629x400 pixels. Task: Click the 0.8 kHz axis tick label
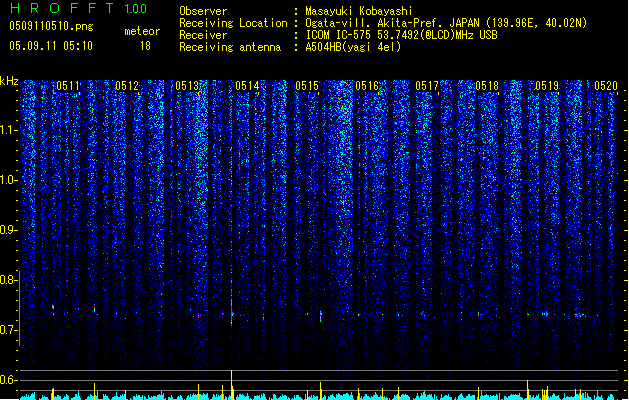pyautogui.click(x=9, y=280)
